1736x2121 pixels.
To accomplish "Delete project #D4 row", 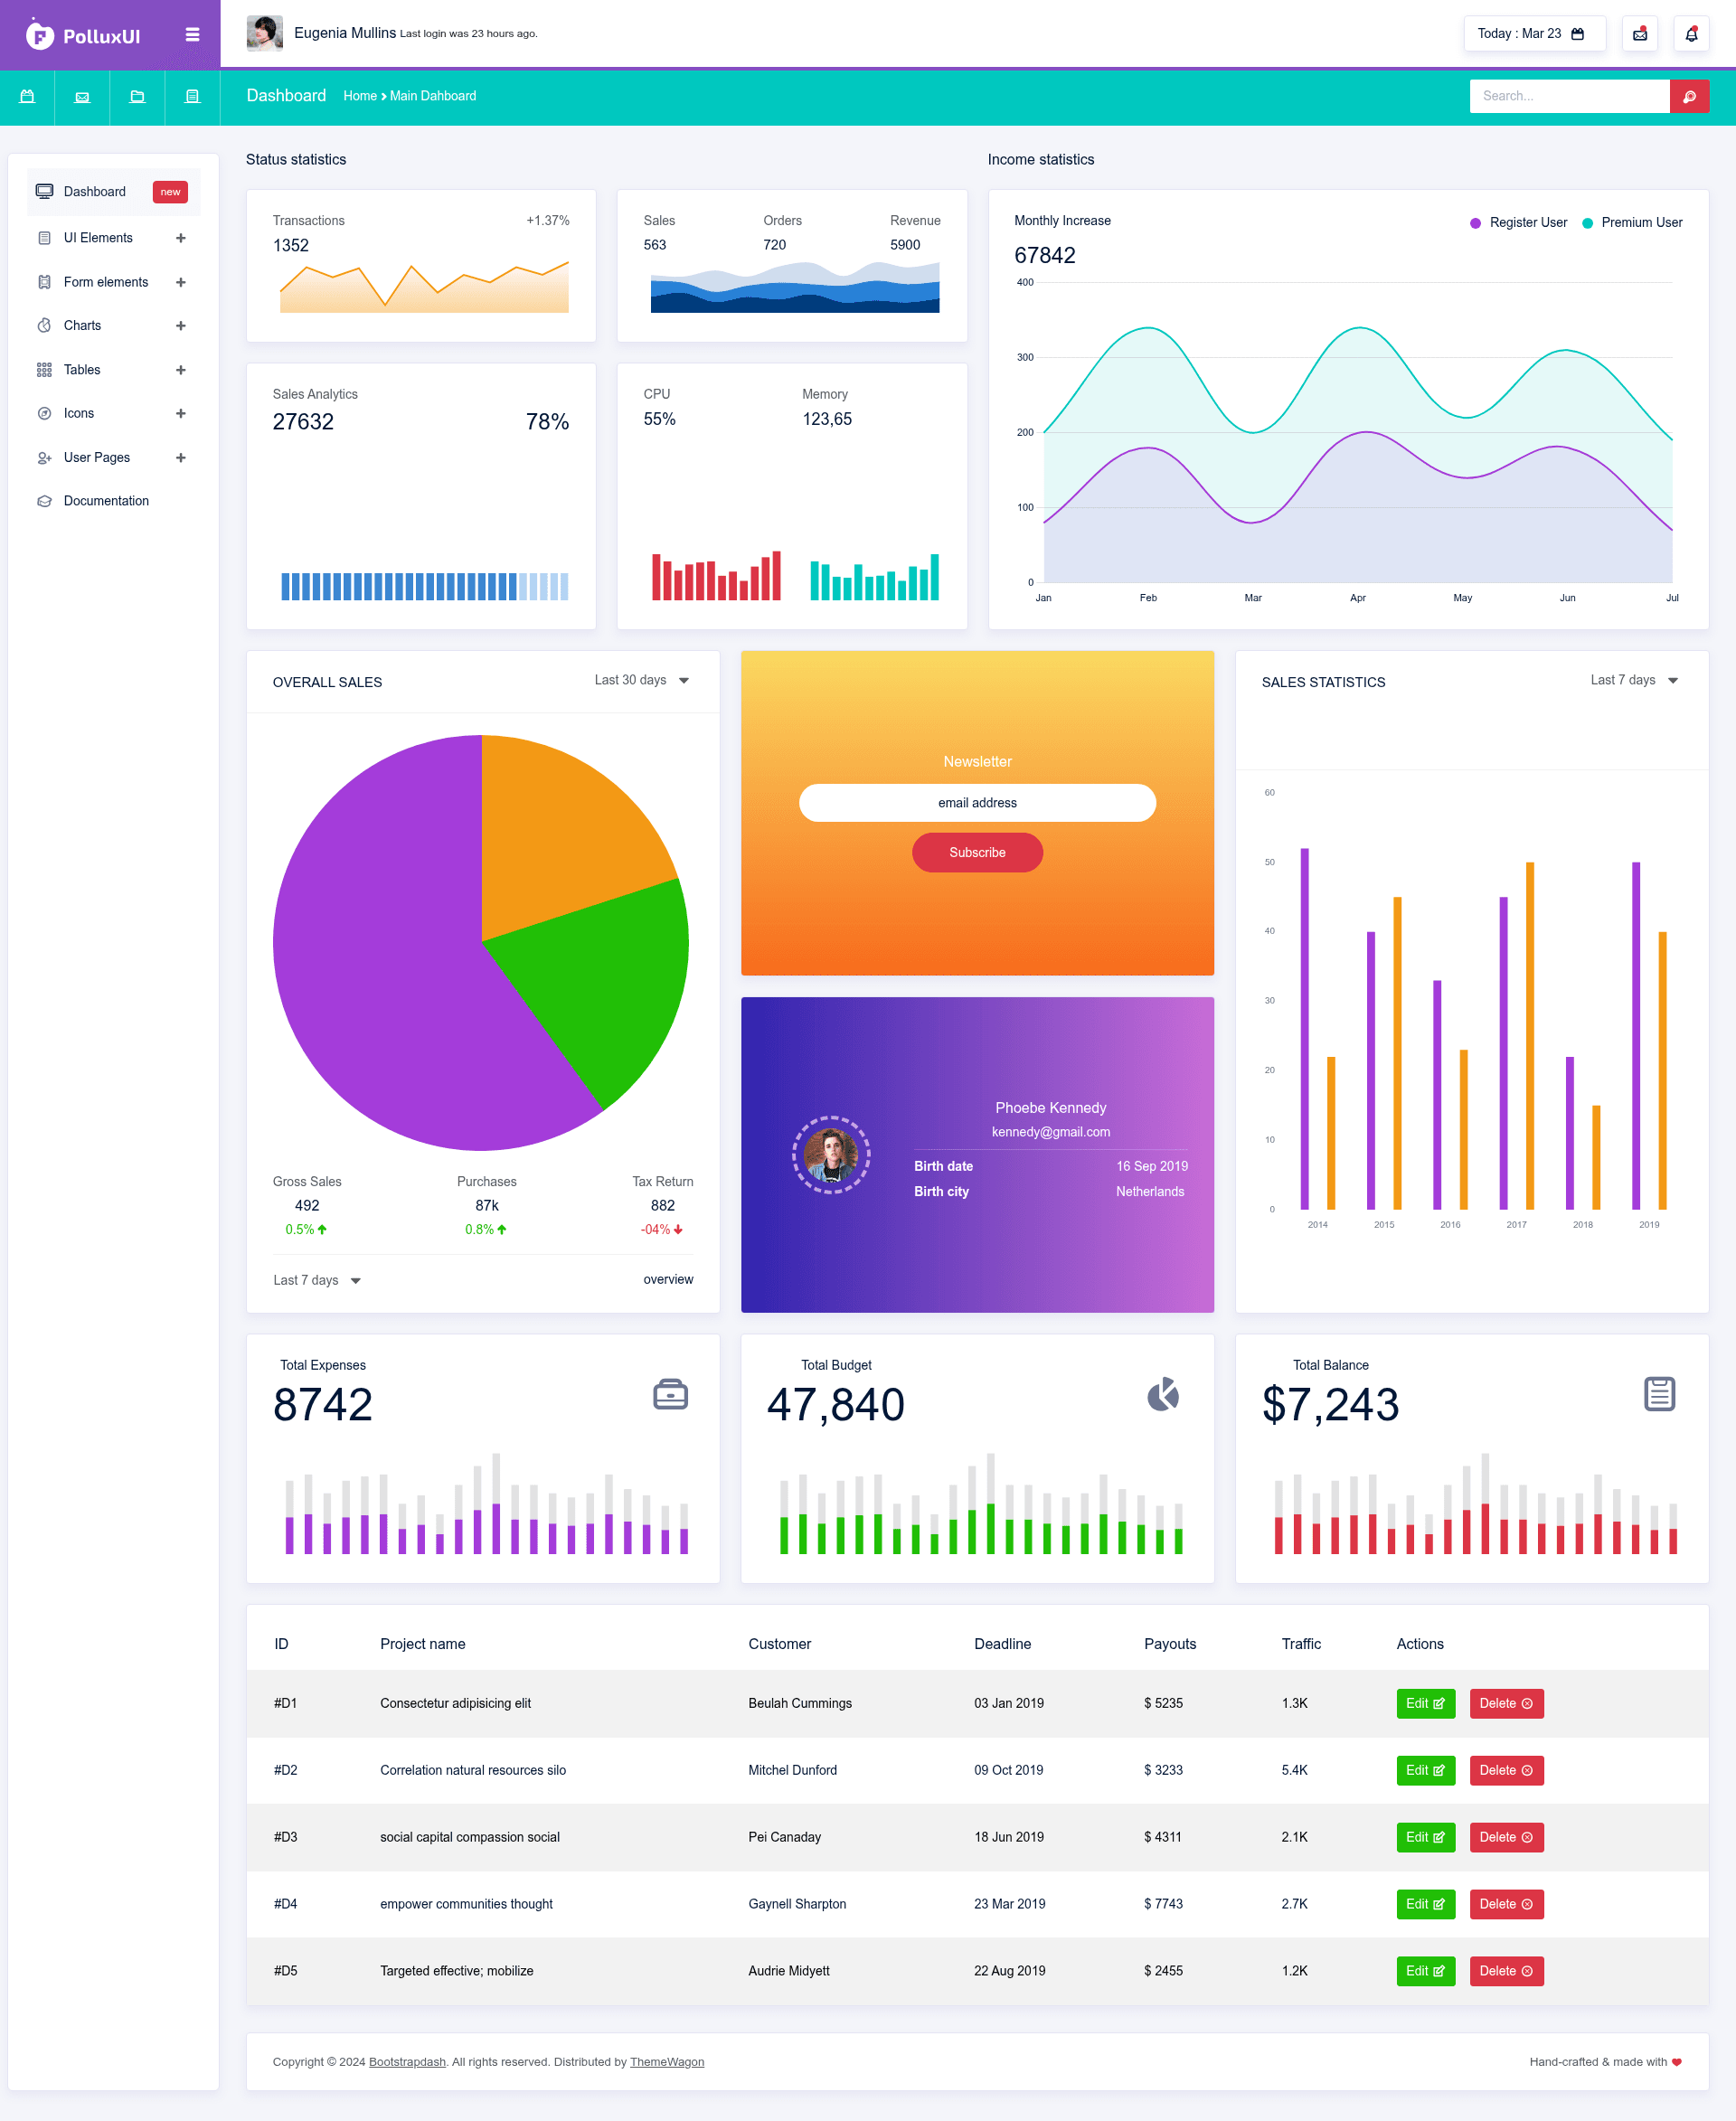I will pos(1506,1904).
